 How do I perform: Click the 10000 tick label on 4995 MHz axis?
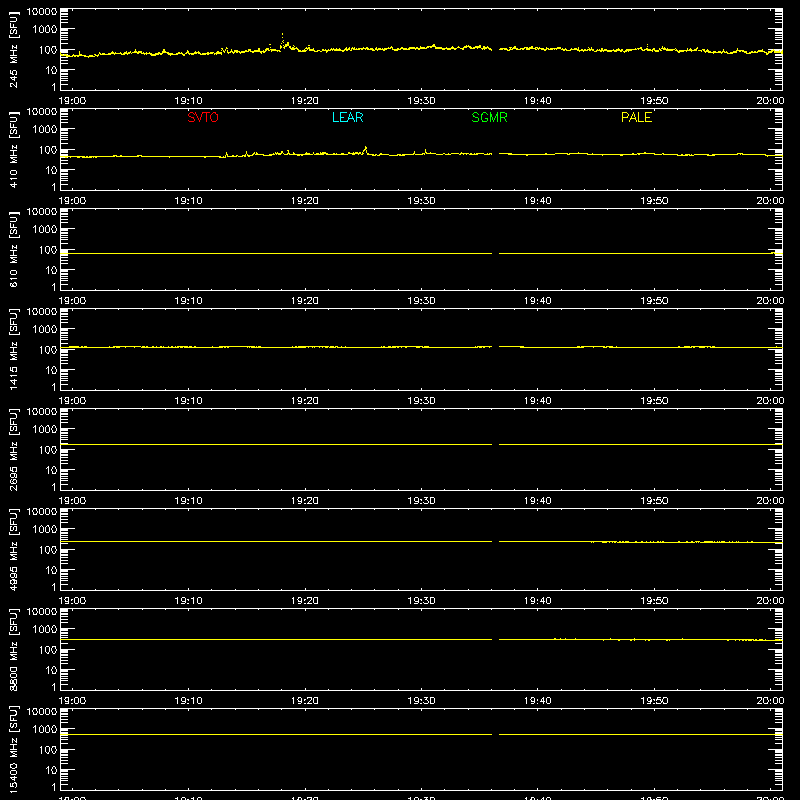pos(42,511)
